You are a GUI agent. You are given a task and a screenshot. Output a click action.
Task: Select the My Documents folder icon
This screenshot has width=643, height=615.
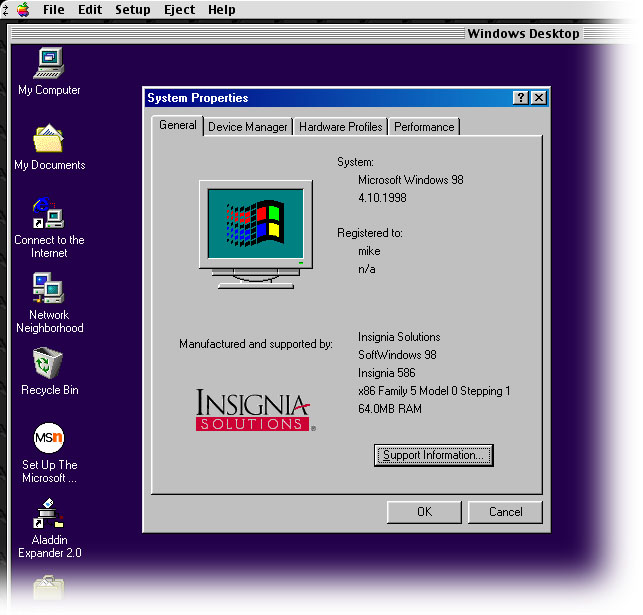point(48,138)
